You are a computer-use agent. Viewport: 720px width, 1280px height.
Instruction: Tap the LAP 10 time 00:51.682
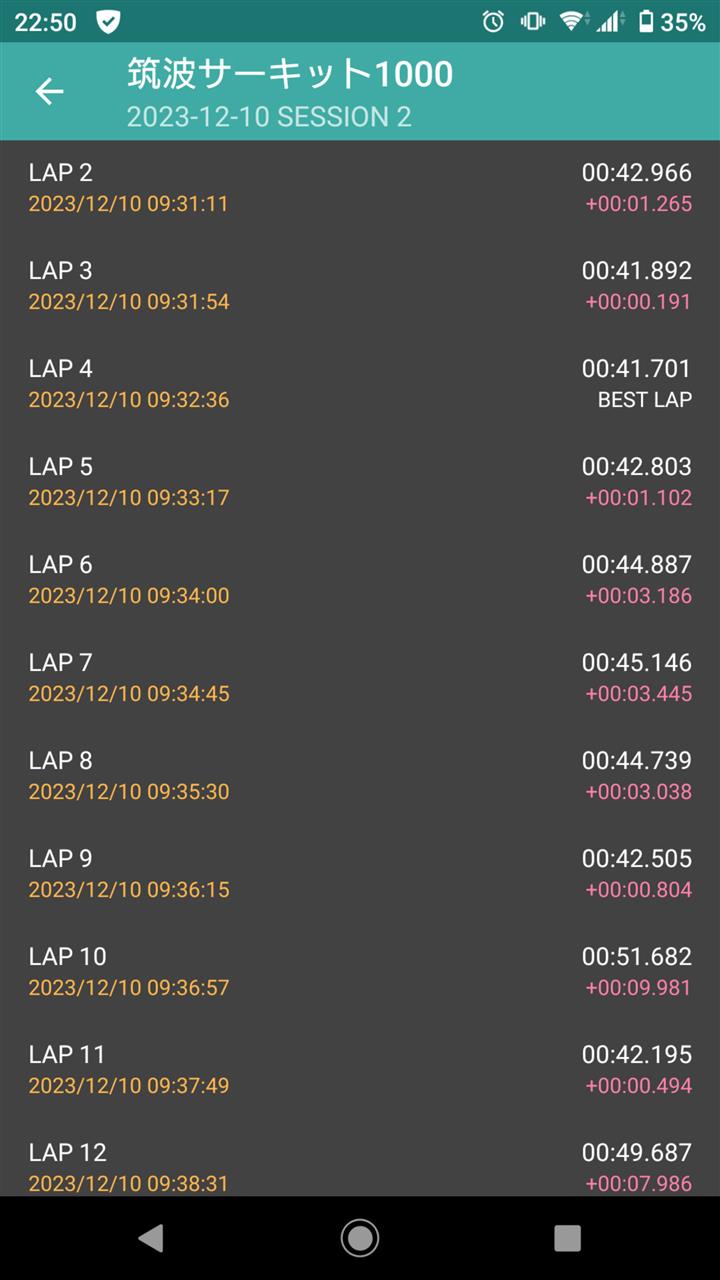(637, 957)
